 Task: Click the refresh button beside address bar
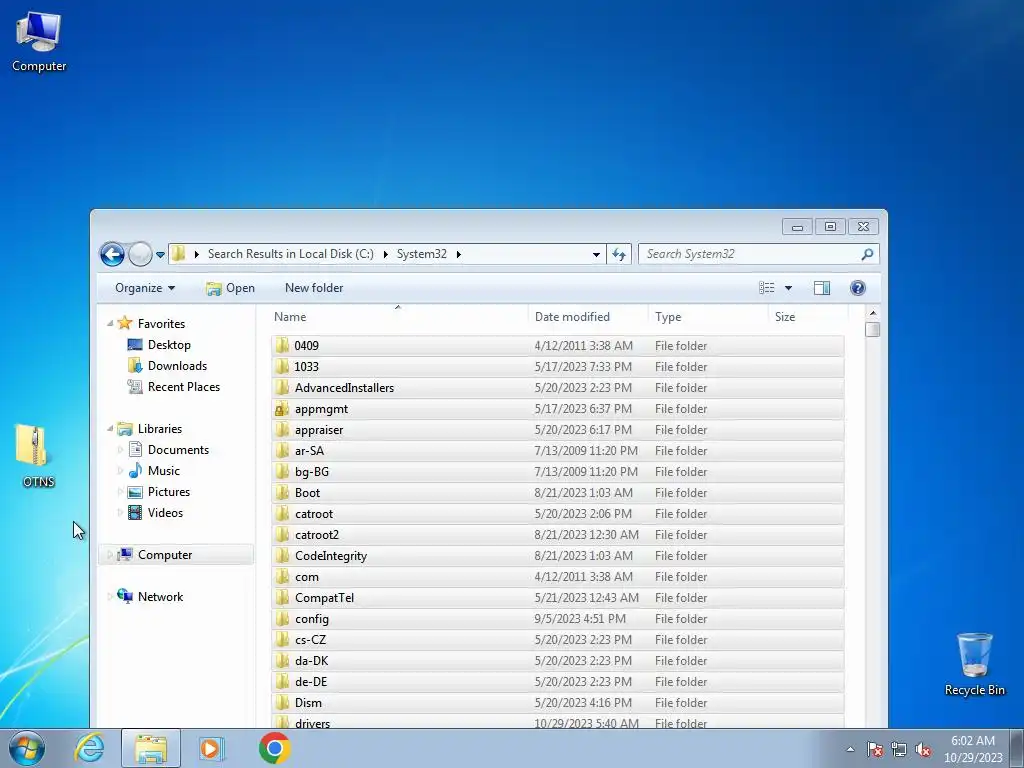(x=618, y=254)
